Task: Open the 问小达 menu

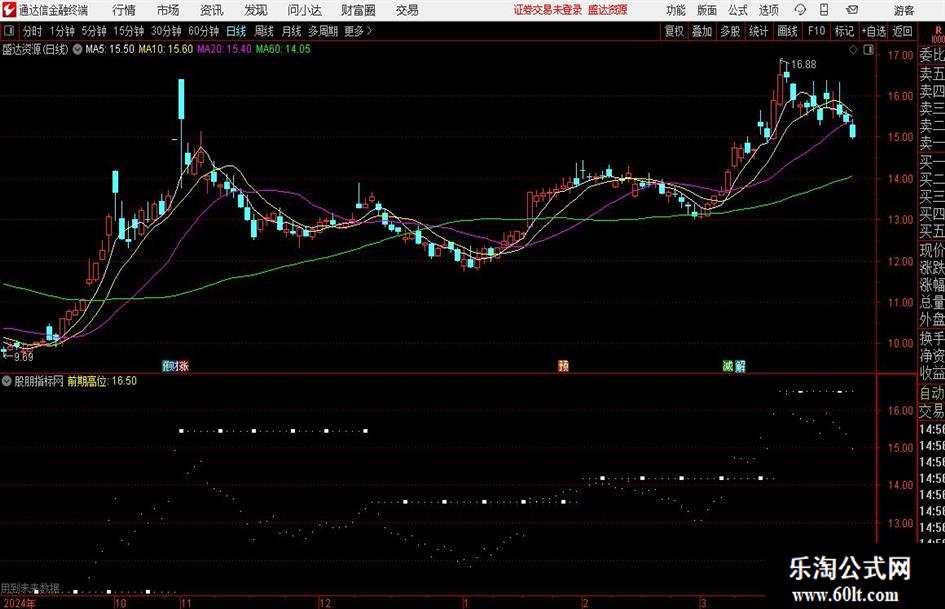Action: pyautogui.click(x=304, y=10)
